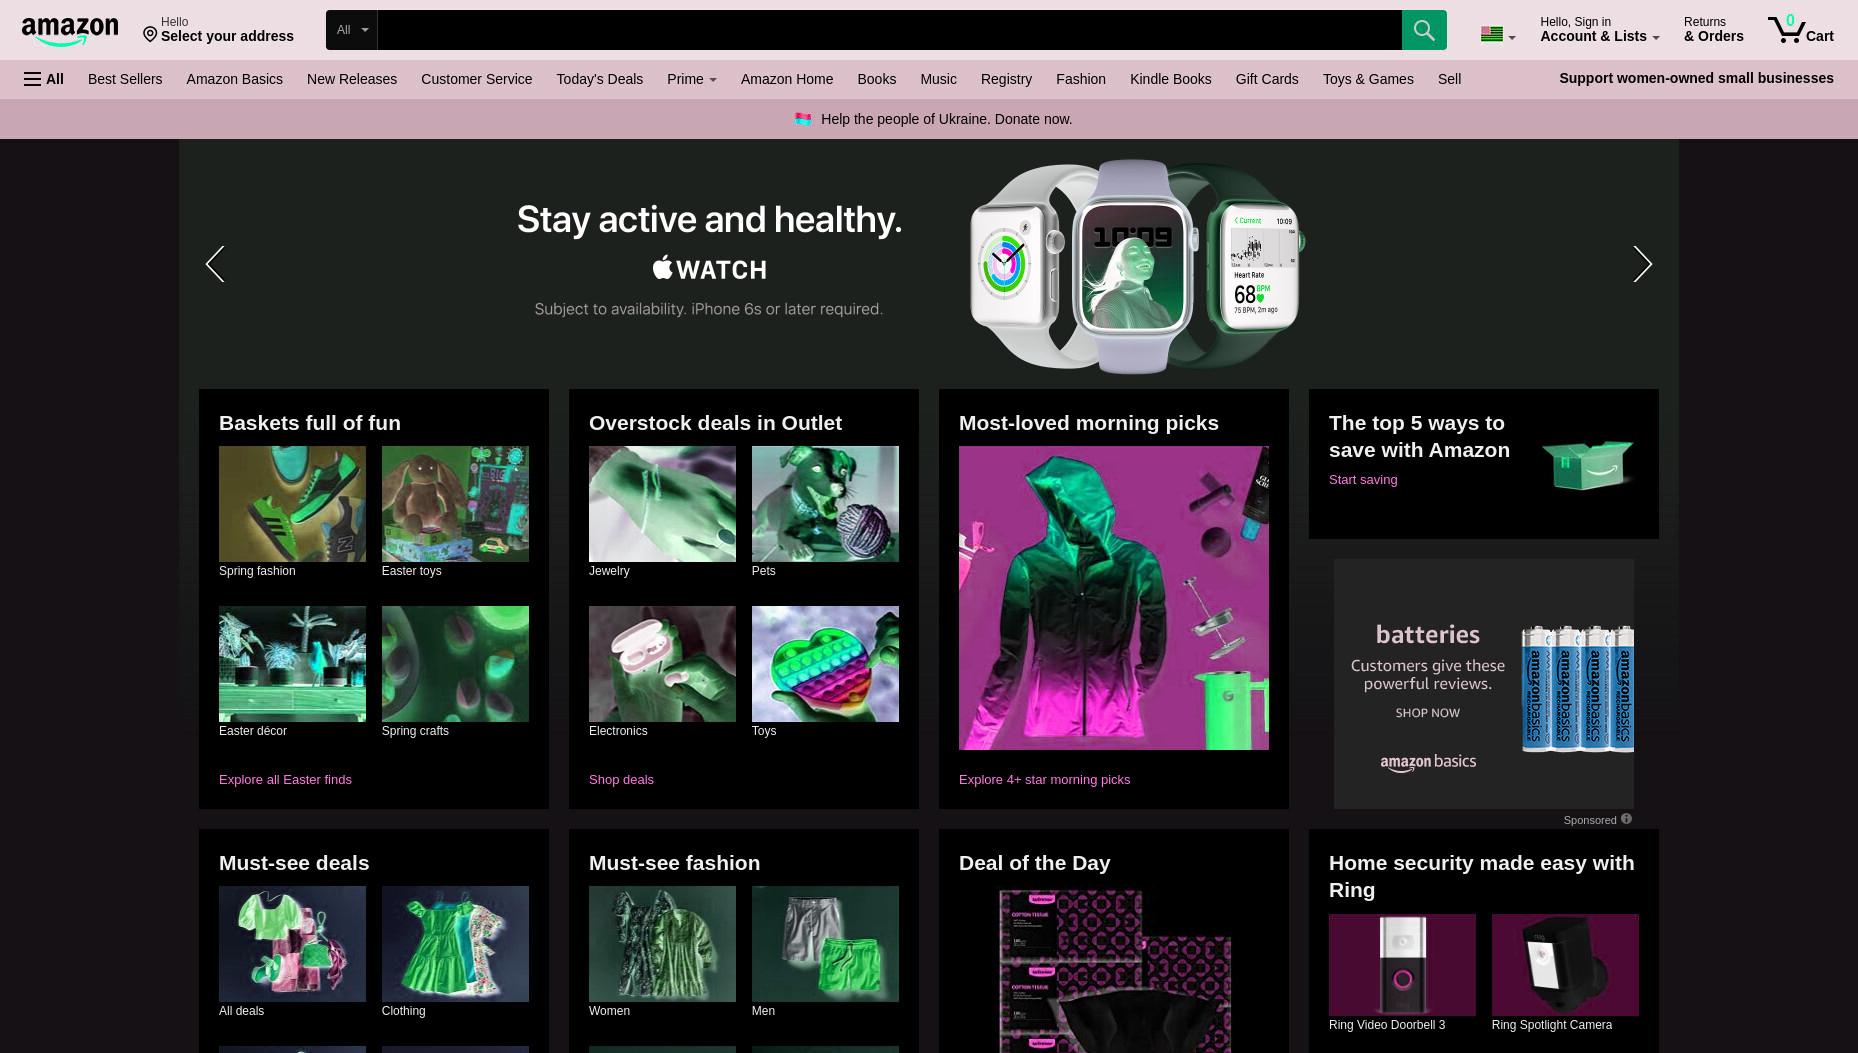
Task: Click Help the people of Ukraine banner link
Action: (946, 119)
